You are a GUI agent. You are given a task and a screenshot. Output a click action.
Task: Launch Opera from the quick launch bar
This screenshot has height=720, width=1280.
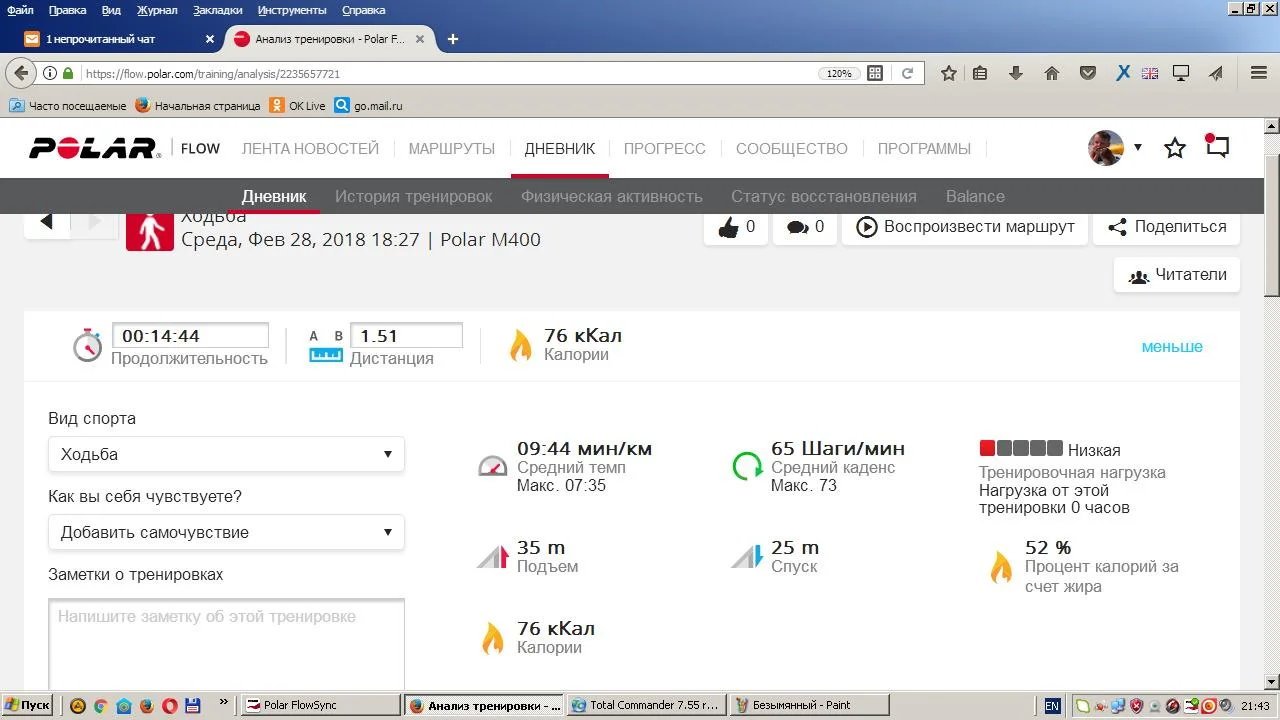click(x=169, y=705)
